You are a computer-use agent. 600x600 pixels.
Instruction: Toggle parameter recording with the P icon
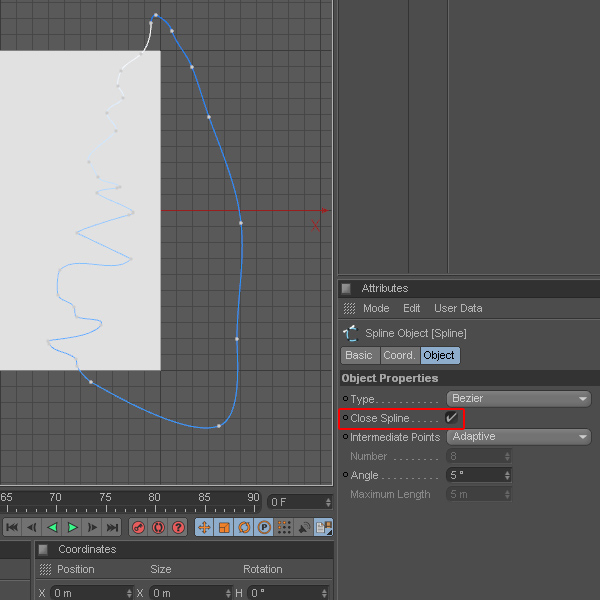click(264, 527)
